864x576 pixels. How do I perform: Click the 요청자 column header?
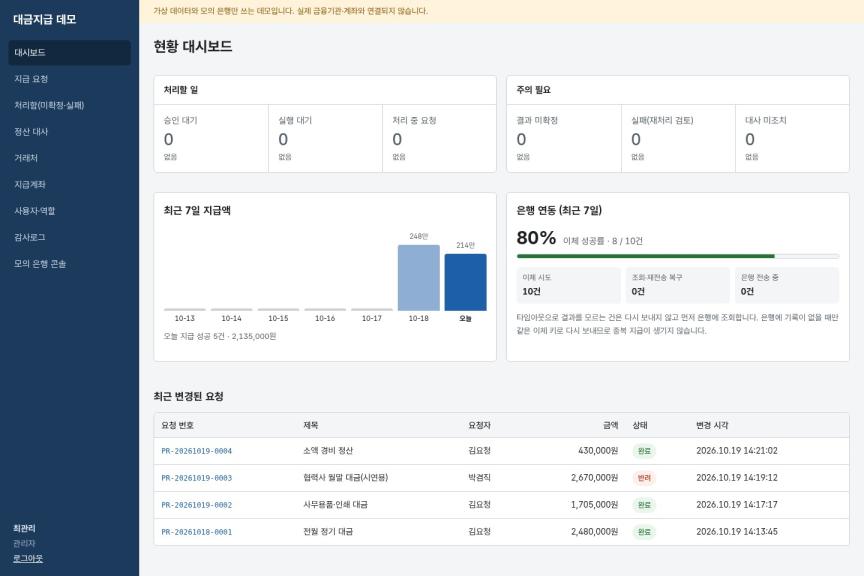(479, 425)
